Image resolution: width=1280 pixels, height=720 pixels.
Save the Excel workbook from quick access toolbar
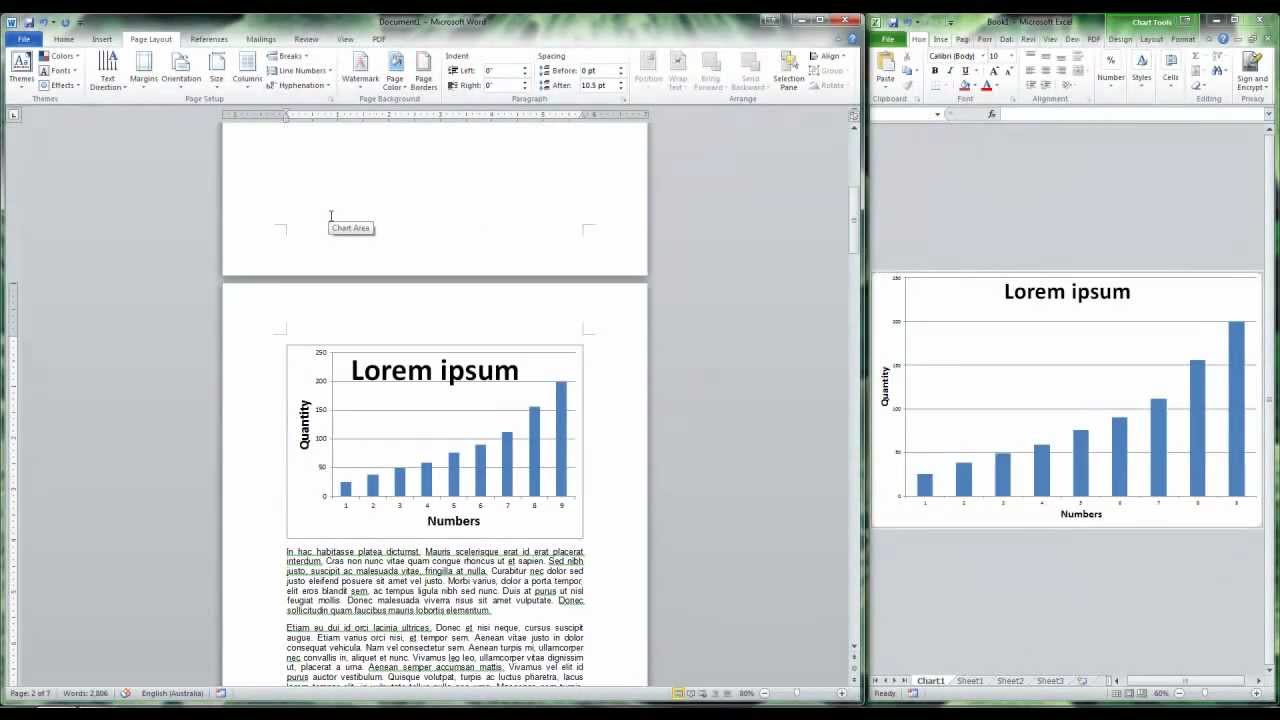(x=891, y=22)
